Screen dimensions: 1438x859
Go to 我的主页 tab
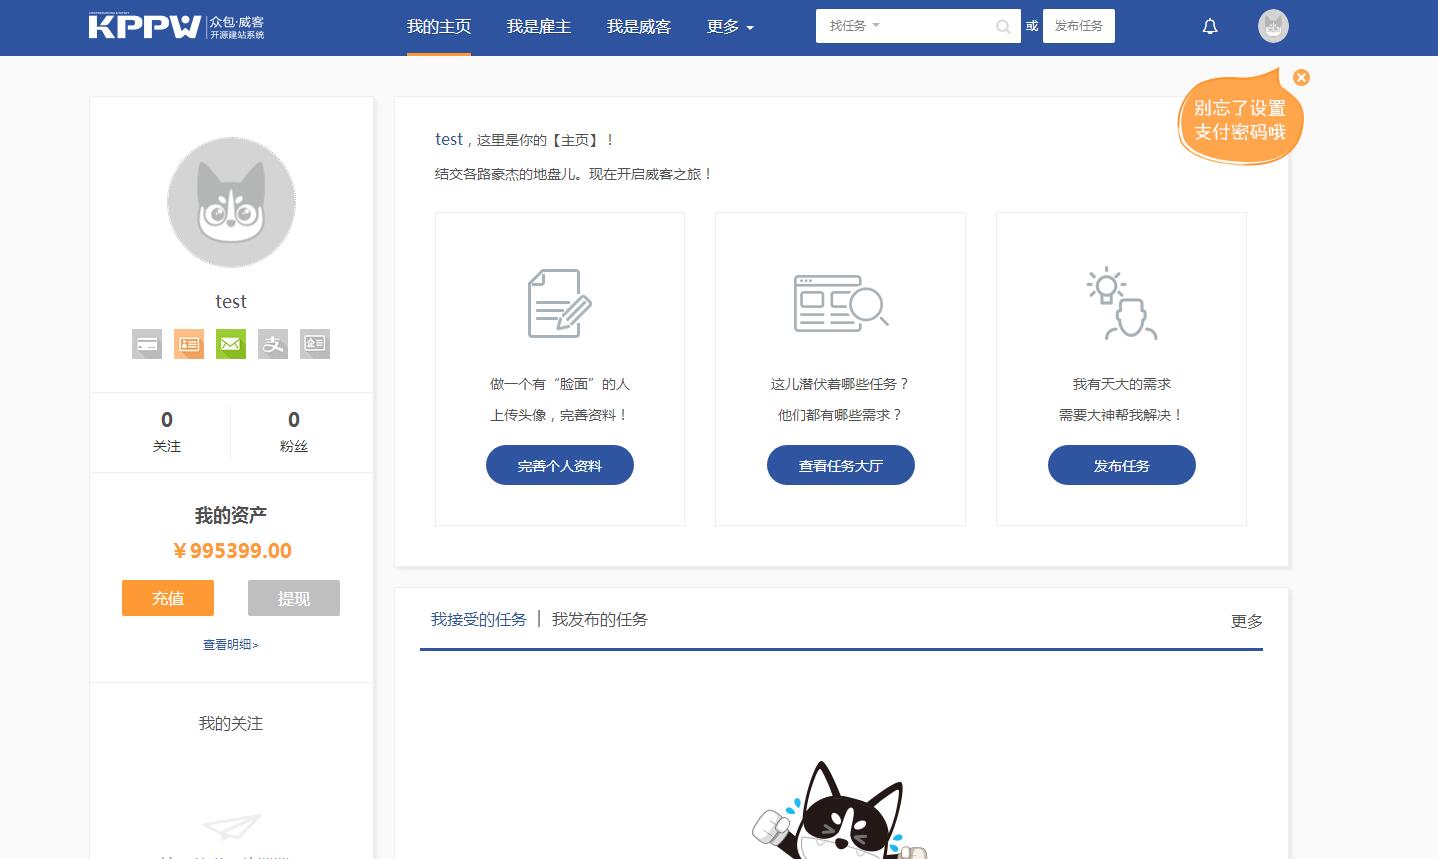coord(439,27)
